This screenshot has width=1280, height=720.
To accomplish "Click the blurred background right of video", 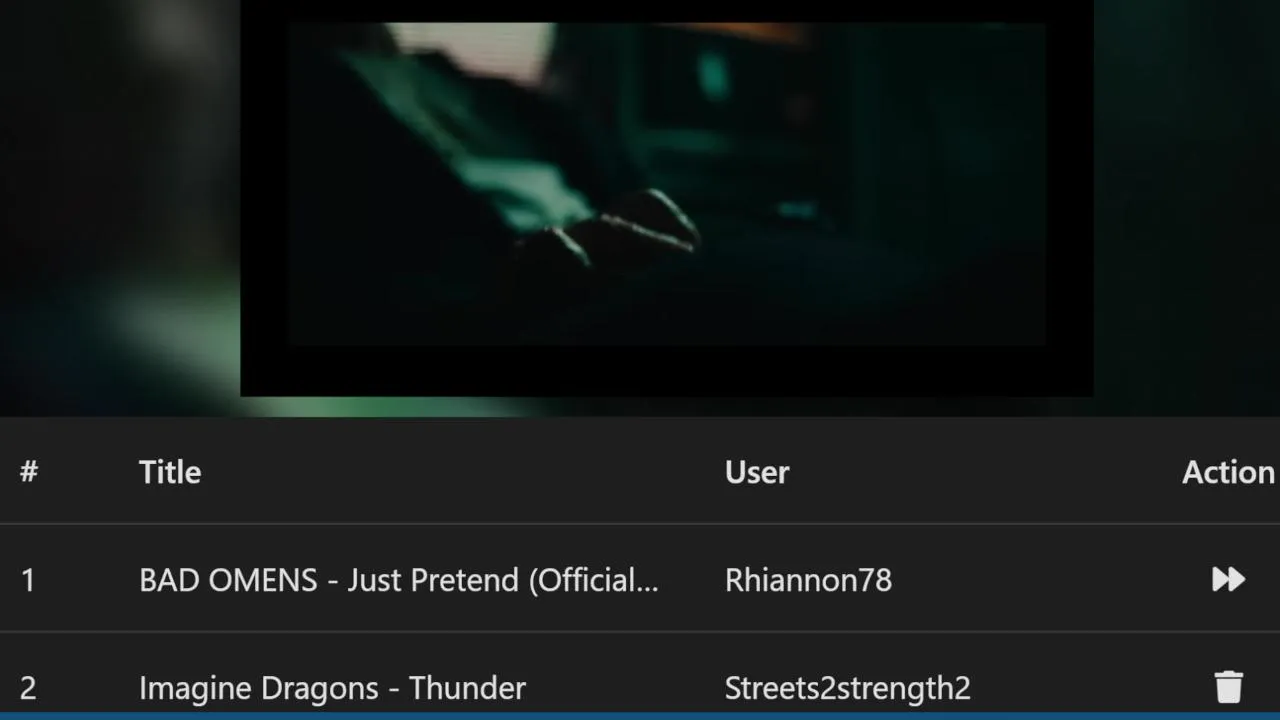I will pos(1186,200).
